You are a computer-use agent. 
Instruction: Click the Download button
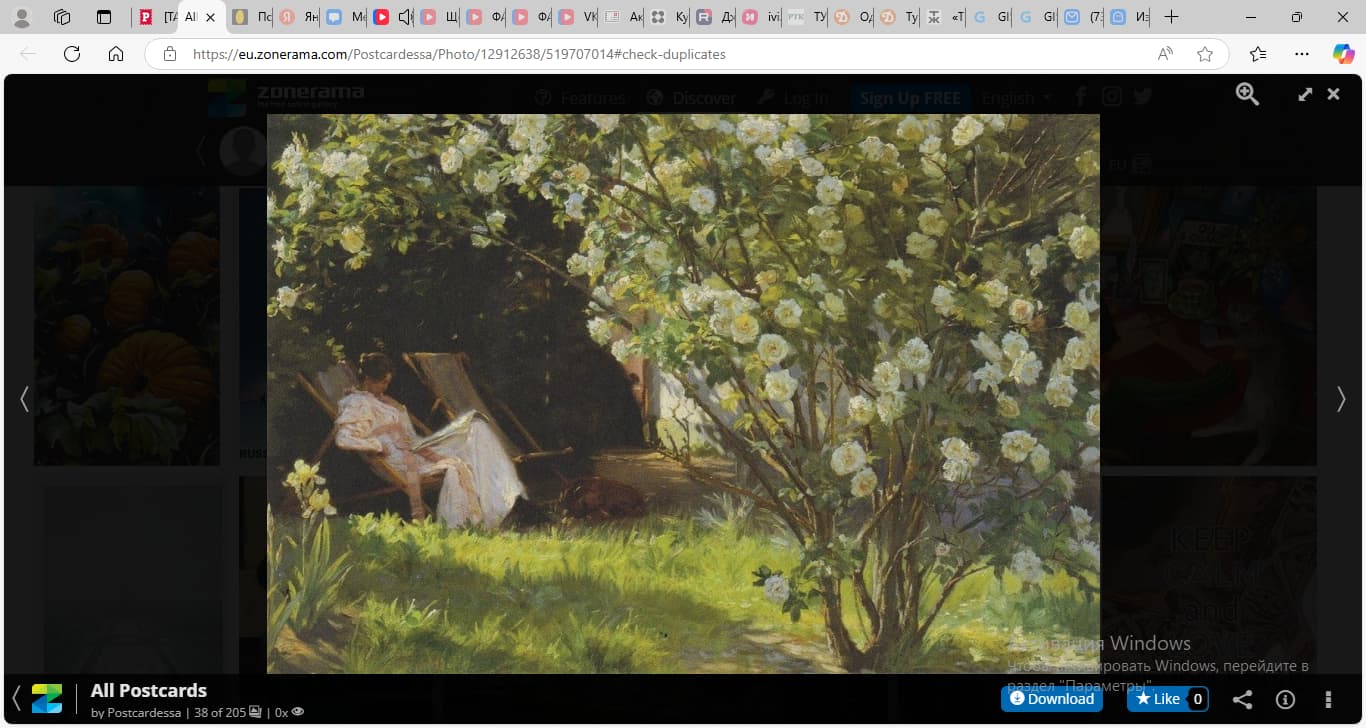click(1052, 699)
